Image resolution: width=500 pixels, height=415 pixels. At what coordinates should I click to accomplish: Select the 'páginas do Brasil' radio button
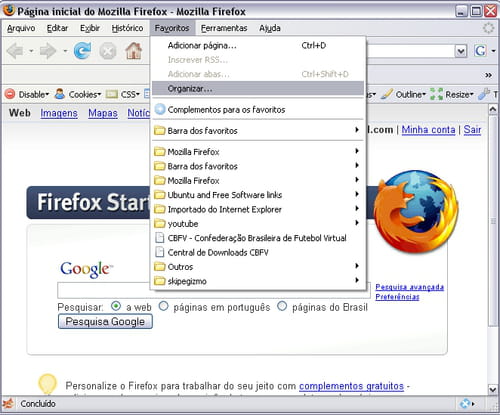[x=282, y=306]
